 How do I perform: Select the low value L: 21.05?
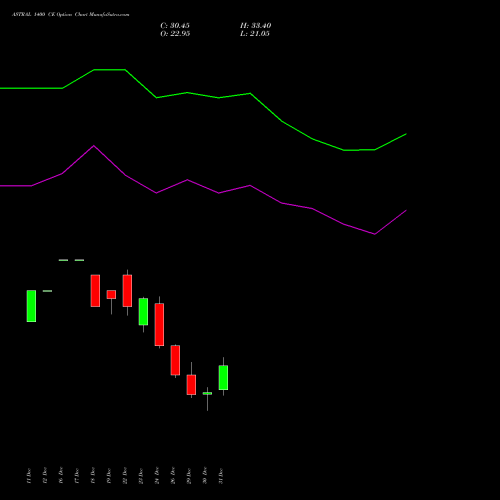(x=255, y=34)
